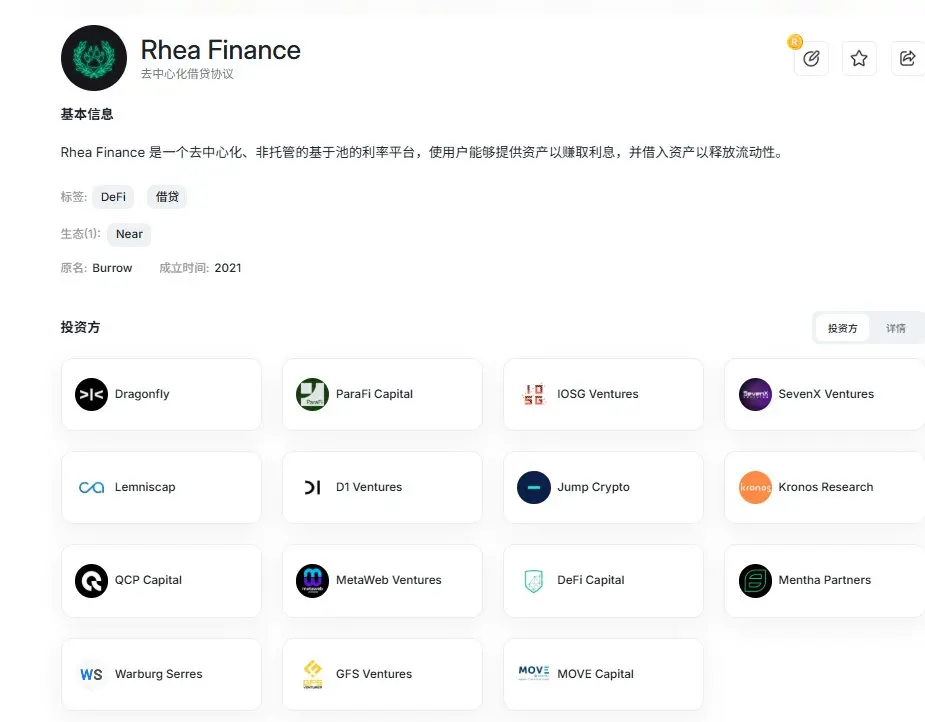The image size is (925, 722).
Task: Click the share icon button
Action: point(907,58)
